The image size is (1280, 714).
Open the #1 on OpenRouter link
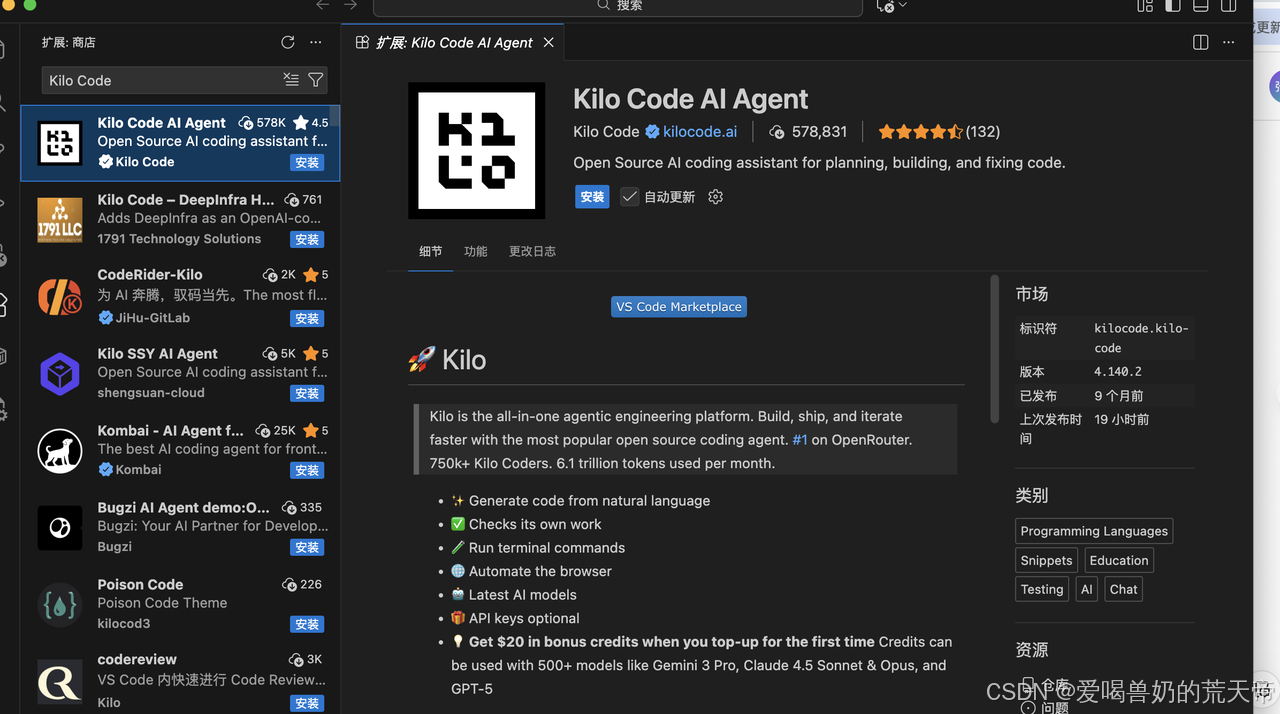[x=800, y=440]
